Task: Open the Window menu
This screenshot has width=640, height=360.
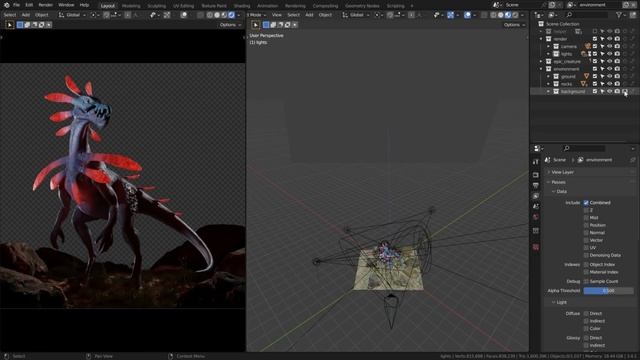Action: point(66,5)
